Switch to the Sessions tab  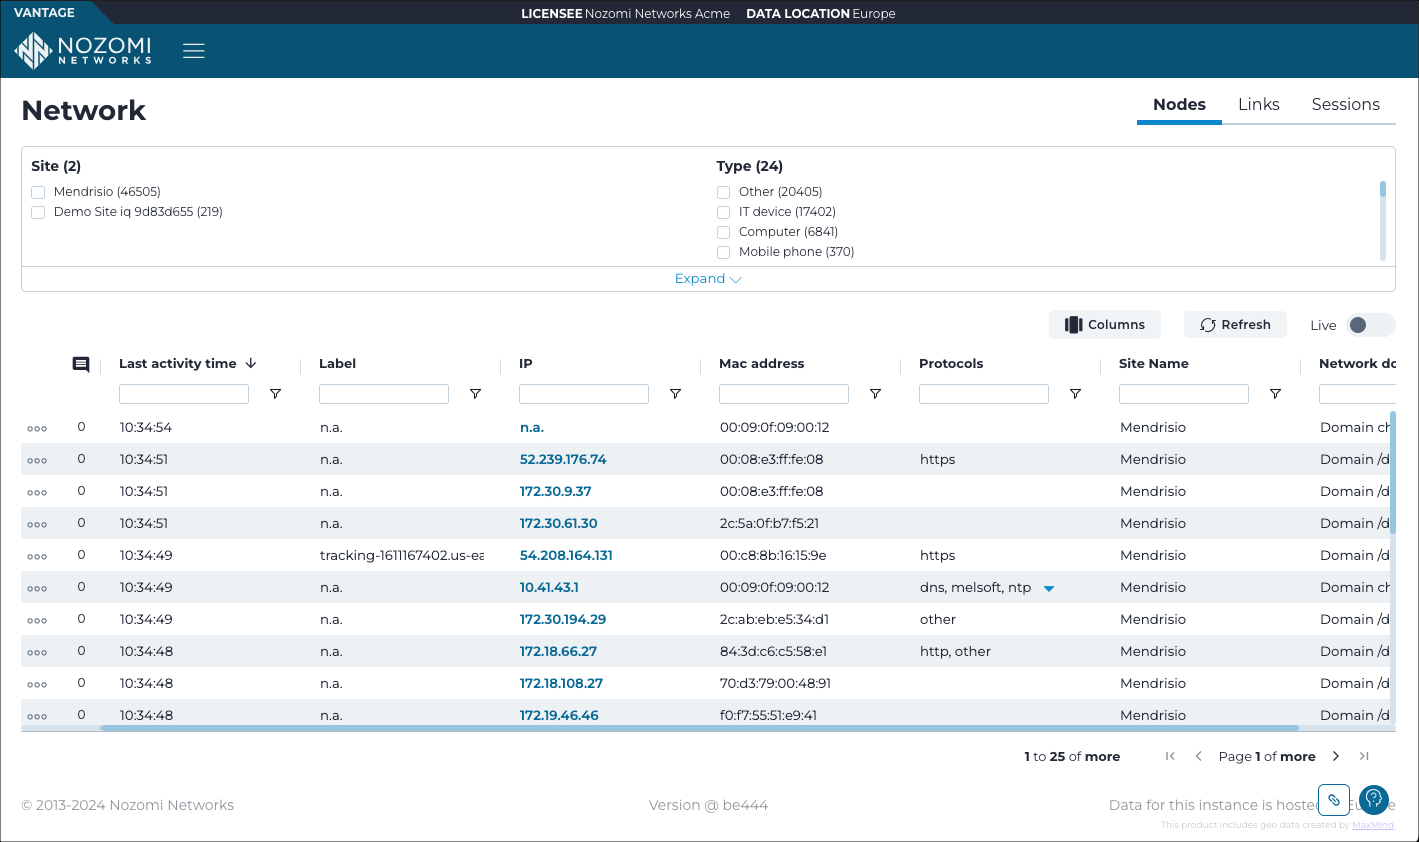pos(1345,104)
